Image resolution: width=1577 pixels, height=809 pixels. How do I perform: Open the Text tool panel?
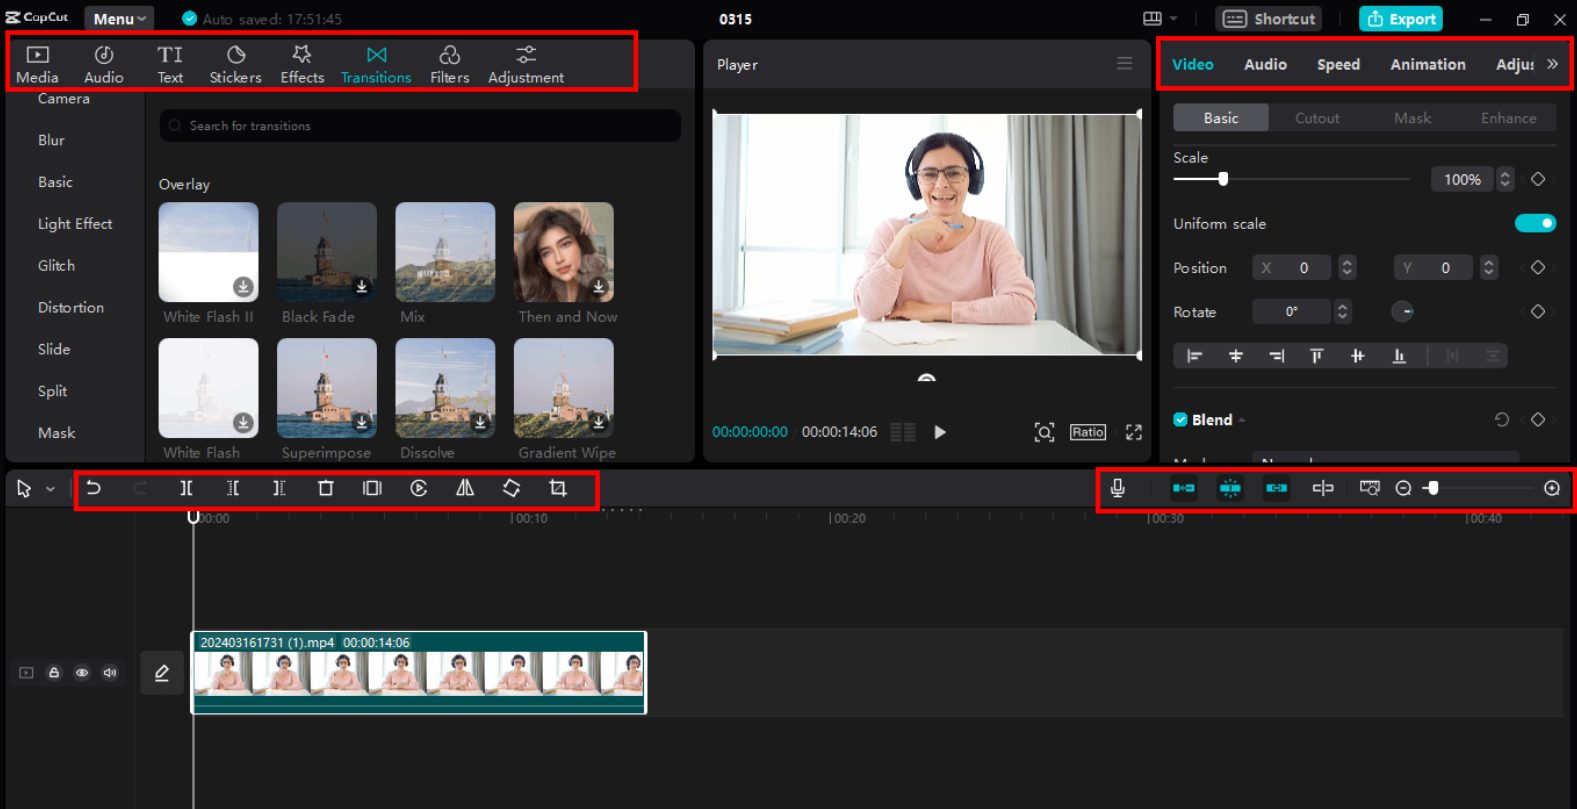coord(170,64)
